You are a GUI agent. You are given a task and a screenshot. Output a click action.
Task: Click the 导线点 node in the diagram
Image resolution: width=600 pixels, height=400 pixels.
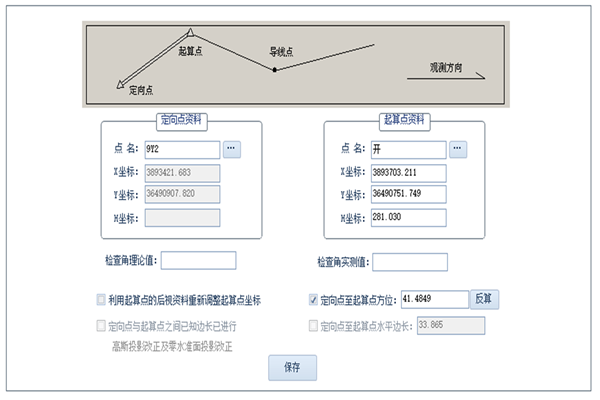coord(274,70)
